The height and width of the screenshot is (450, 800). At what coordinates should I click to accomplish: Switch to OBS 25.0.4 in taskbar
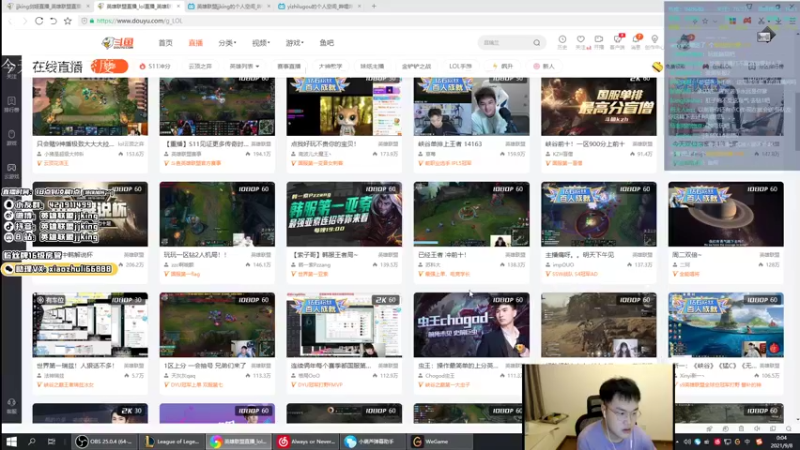click(105, 441)
